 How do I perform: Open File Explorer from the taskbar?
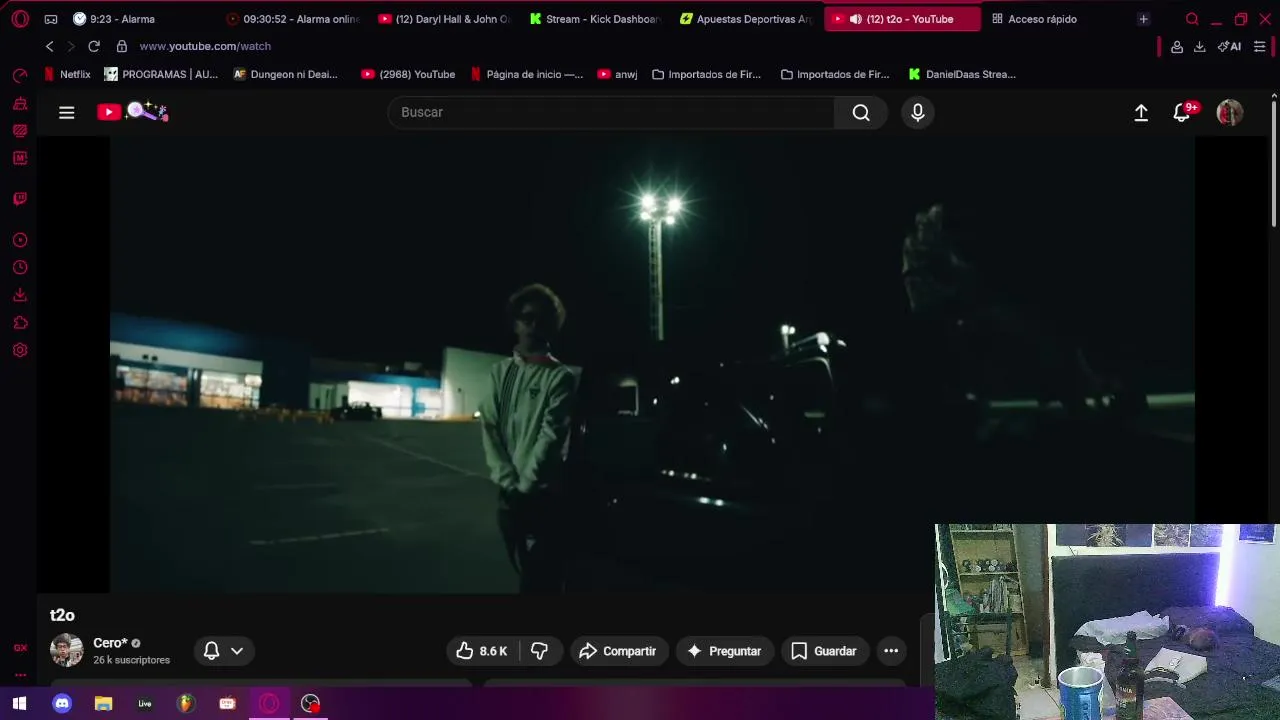pos(103,704)
